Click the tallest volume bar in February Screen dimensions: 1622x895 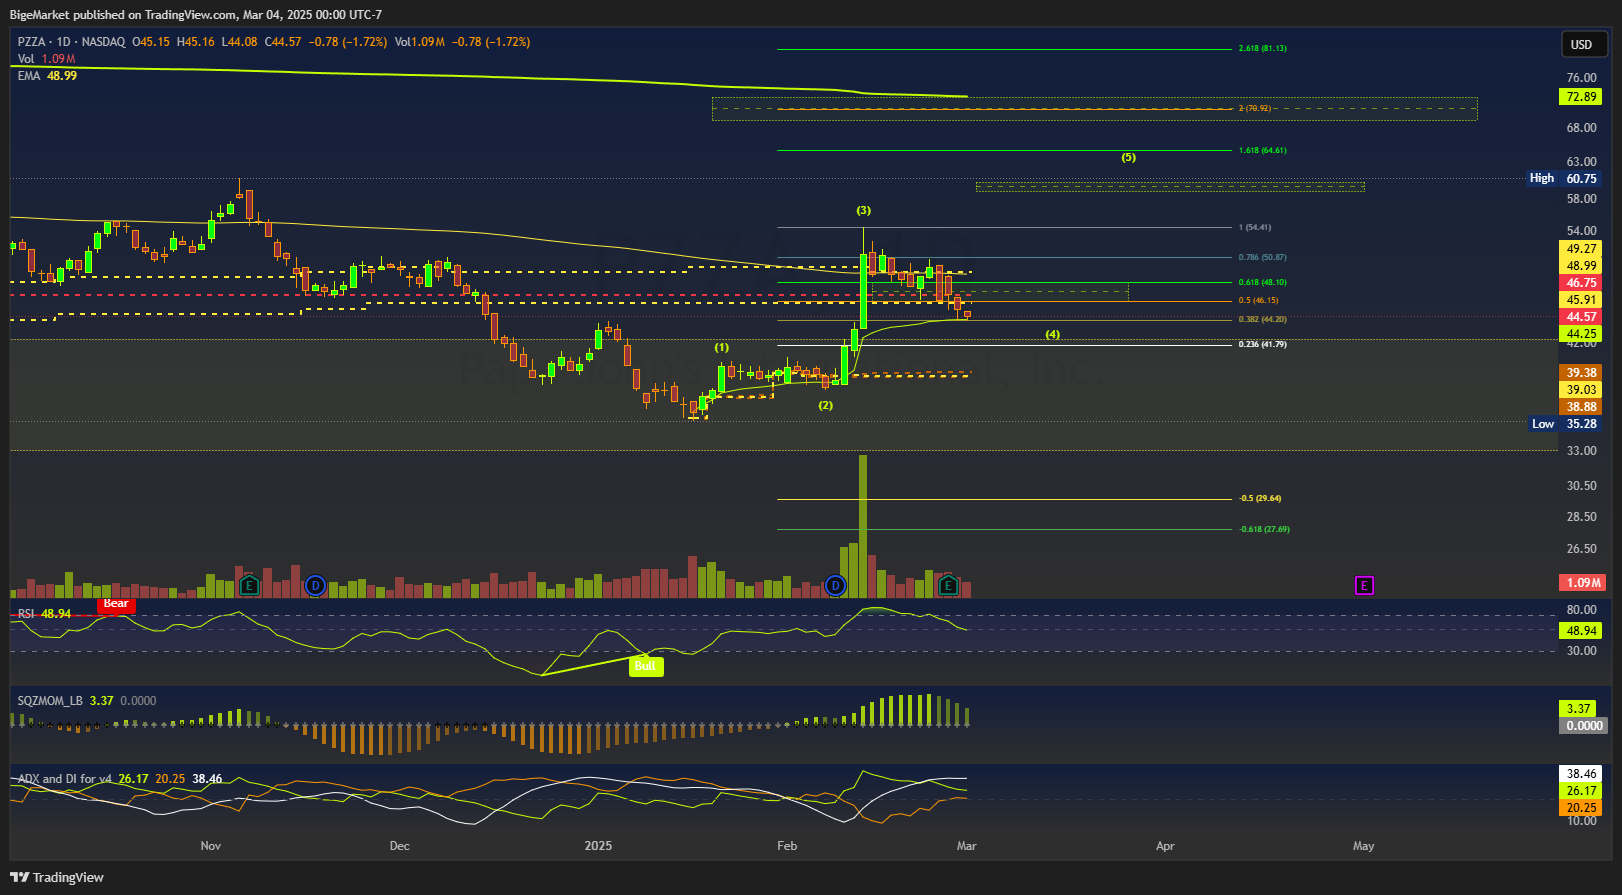click(x=863, y=526)
